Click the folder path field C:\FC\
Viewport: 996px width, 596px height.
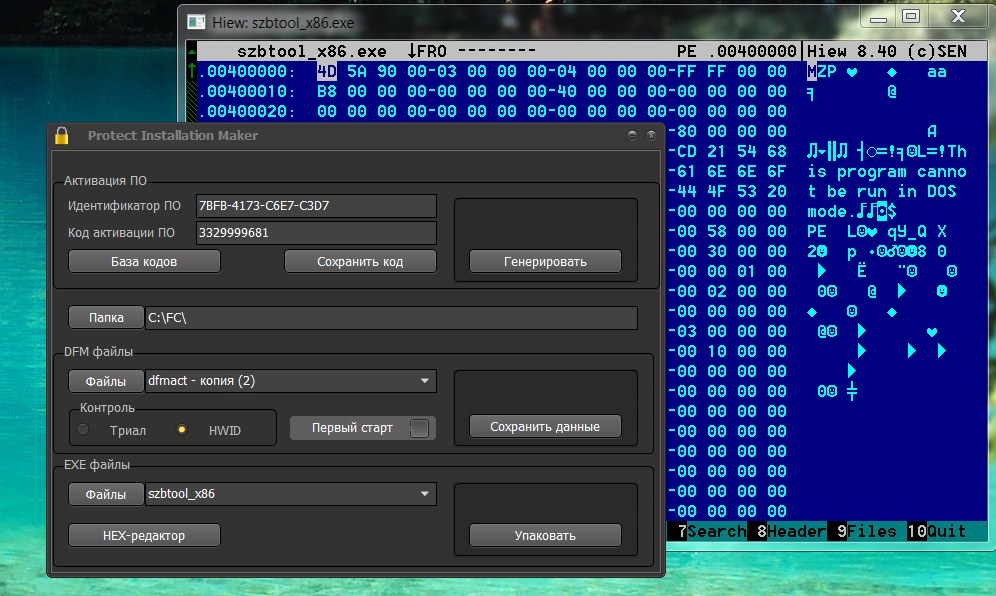[x=391, y=318]
